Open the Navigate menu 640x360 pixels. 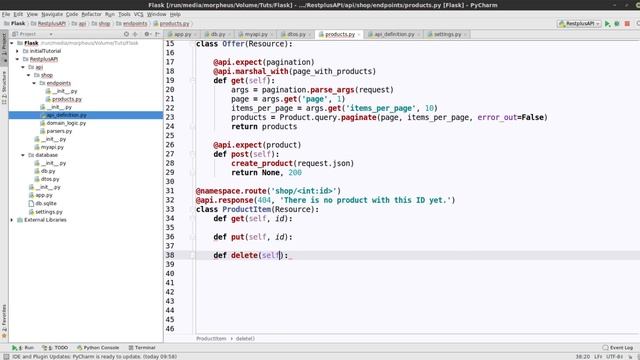click(52, 14)
